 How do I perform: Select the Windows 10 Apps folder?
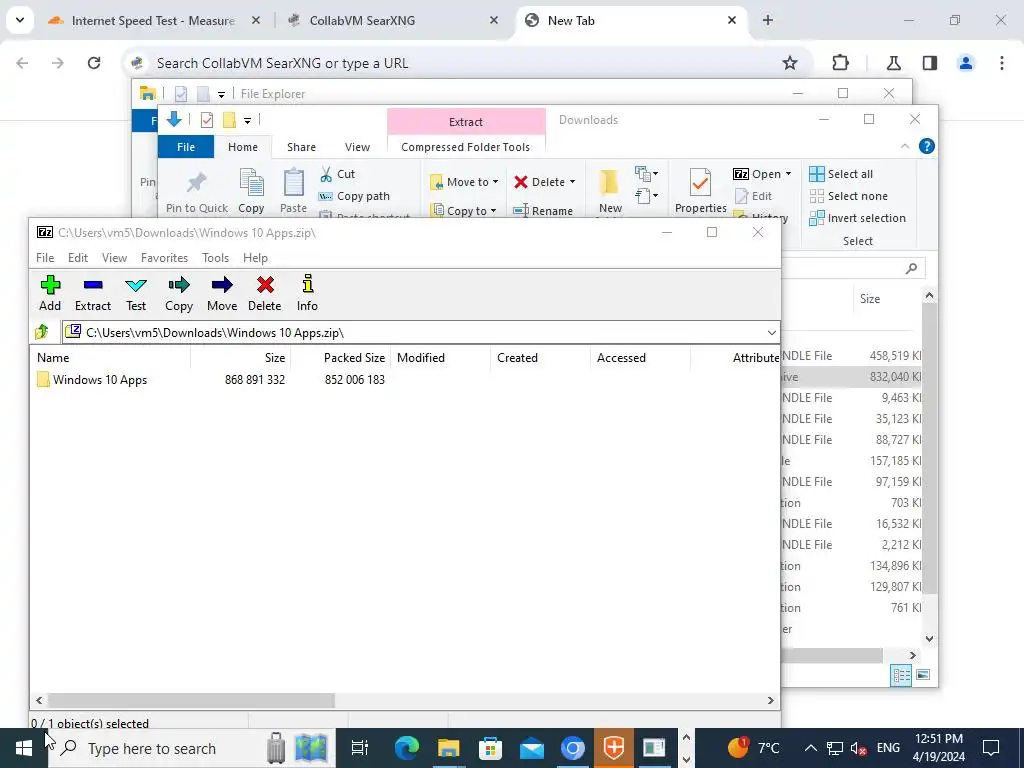point(93,380)
